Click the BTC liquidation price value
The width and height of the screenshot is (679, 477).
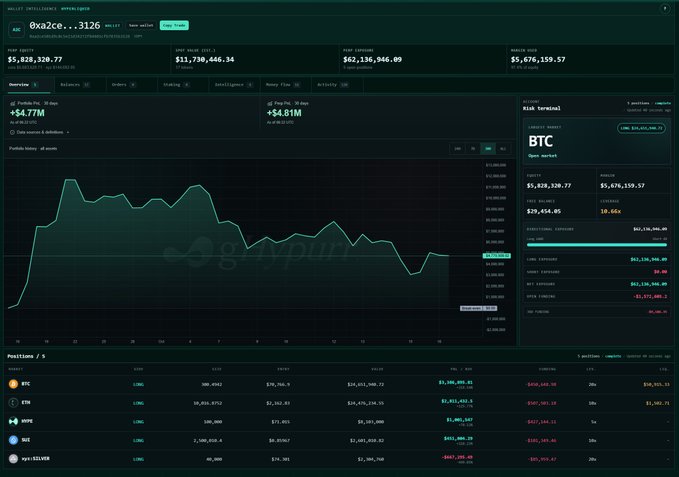(x=656, y=384)
